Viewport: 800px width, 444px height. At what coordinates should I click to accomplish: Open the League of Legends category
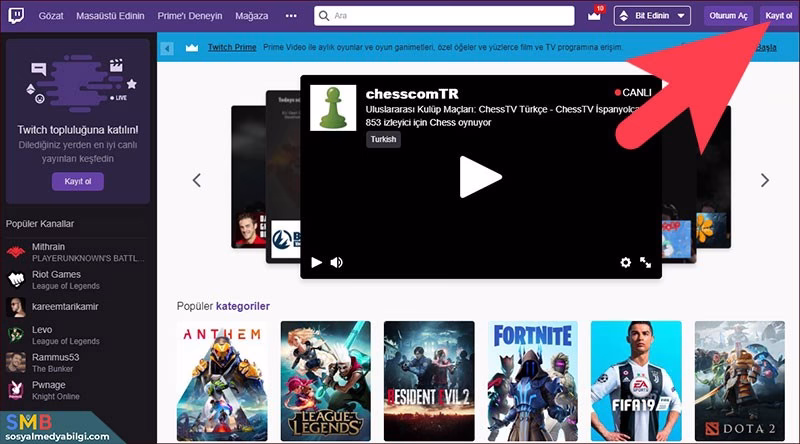[x=326, y=381]
